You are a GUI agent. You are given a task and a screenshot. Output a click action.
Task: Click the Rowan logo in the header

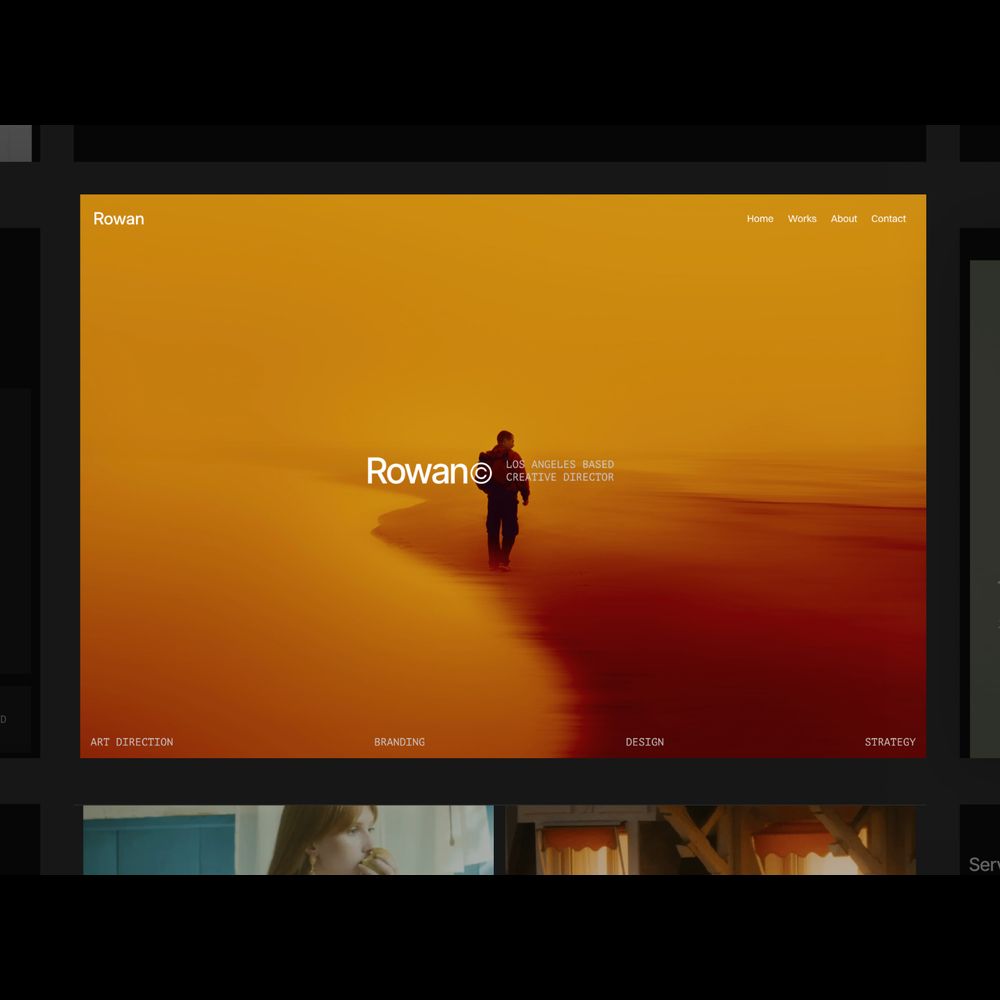(x=119, y=219)
